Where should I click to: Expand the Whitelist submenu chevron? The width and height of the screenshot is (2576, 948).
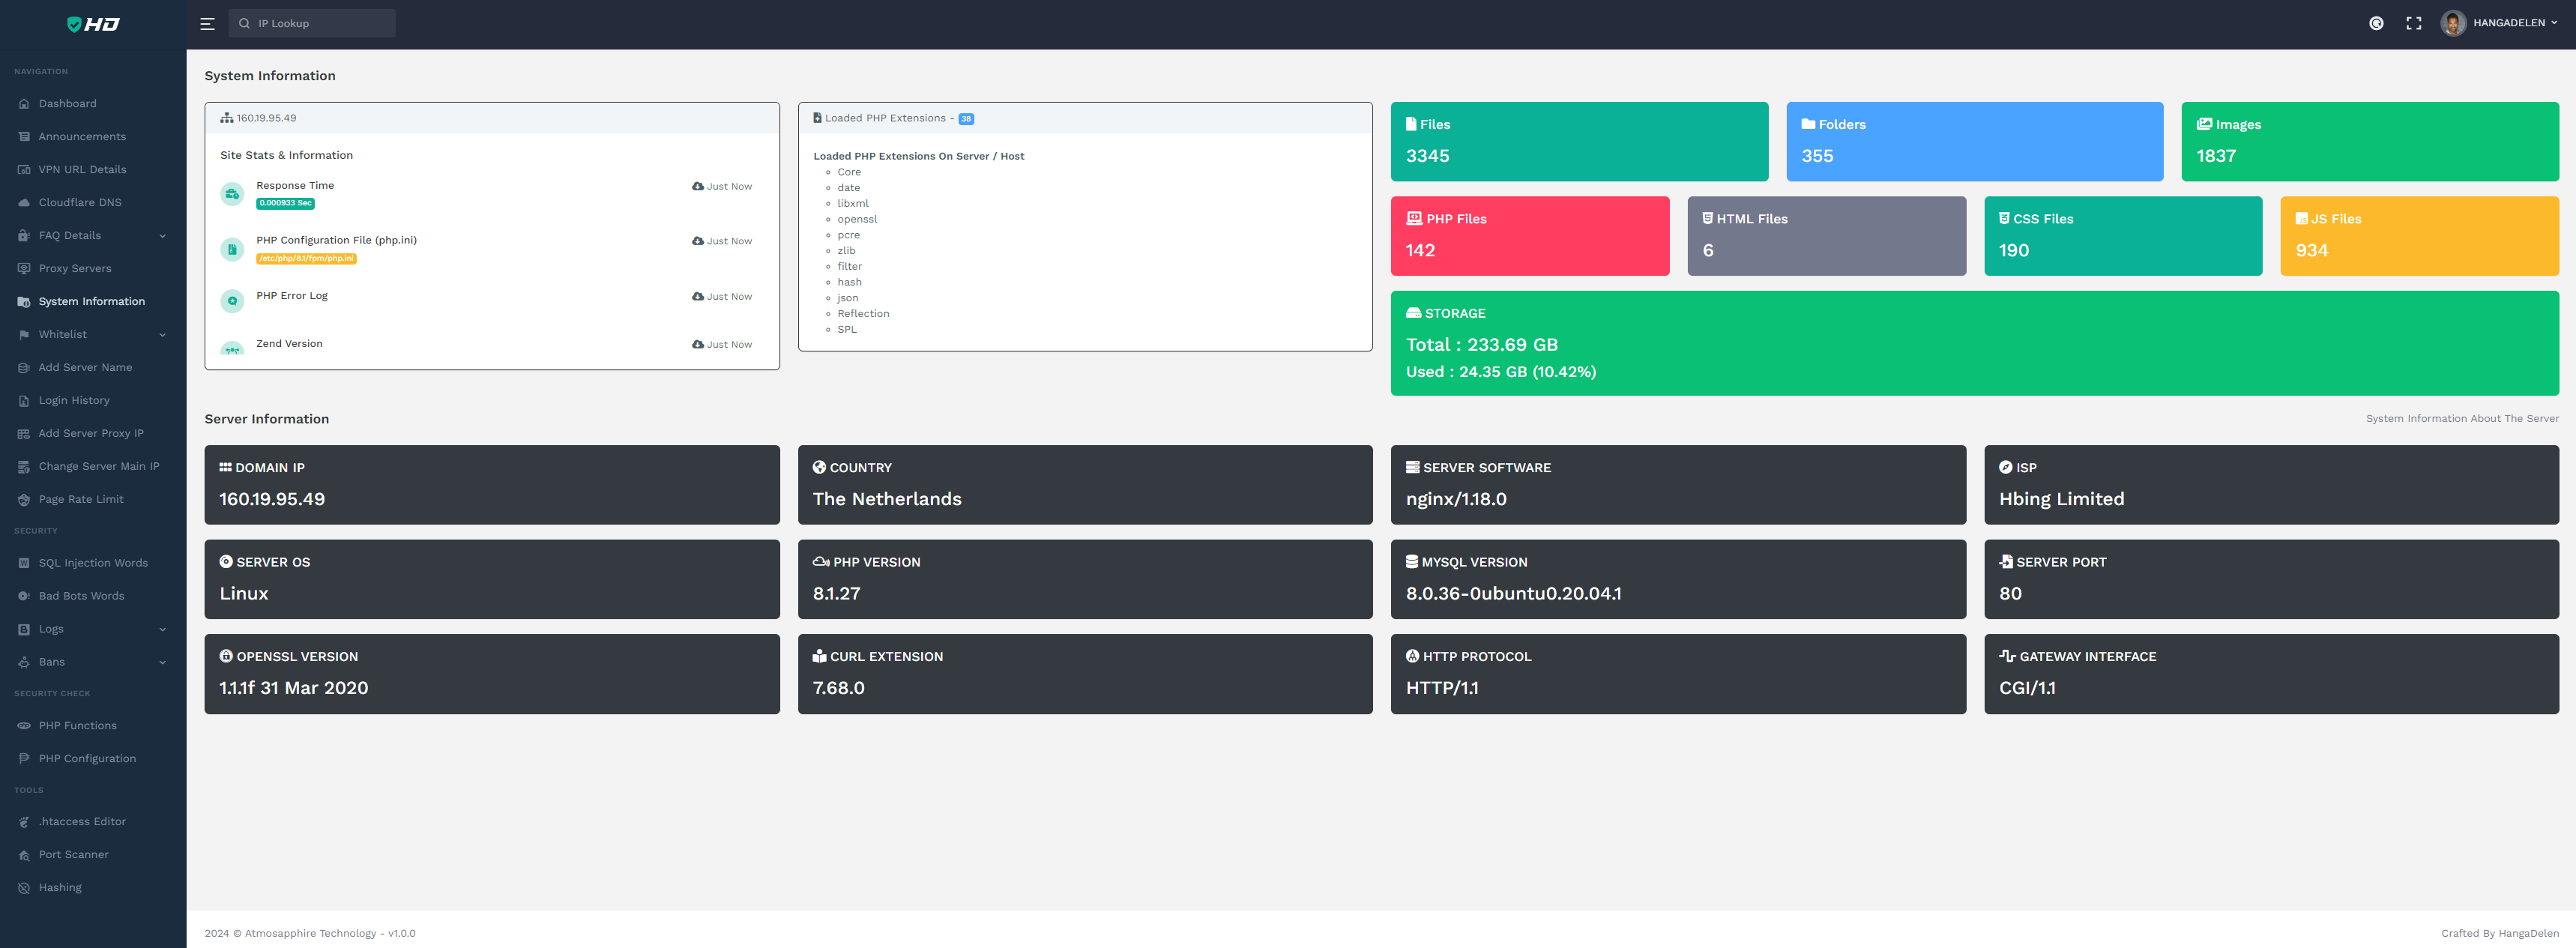pos(162,335)
